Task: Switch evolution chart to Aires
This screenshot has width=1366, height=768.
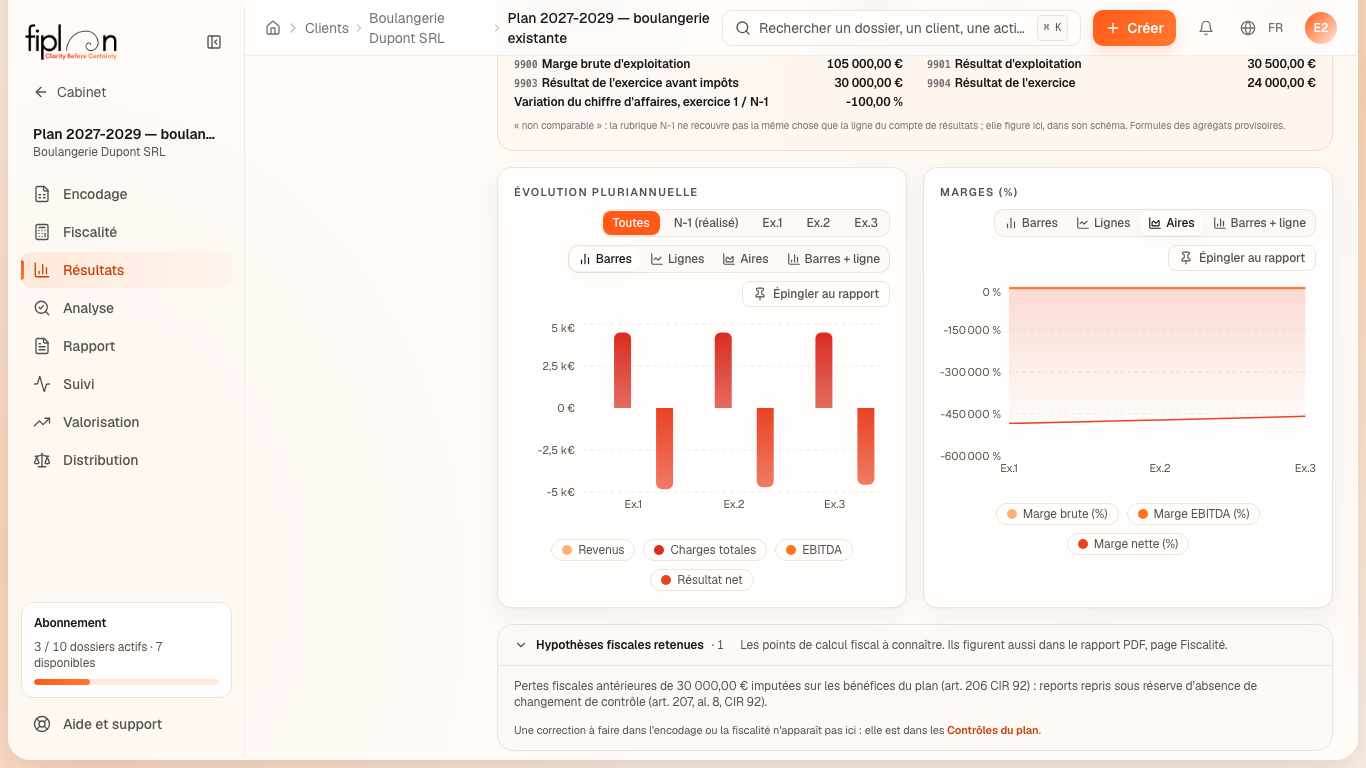Action: coord(745,259)
